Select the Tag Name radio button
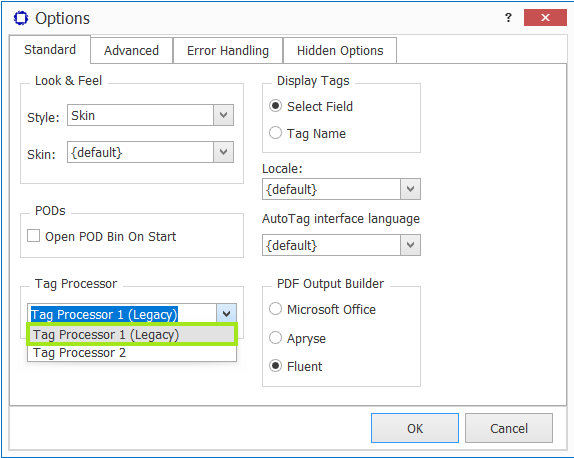 click(275, 133)
